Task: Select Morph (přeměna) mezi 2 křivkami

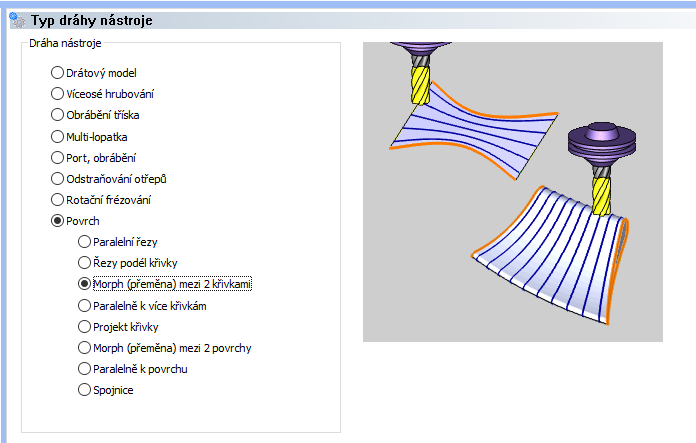Action: pos(84,284)
